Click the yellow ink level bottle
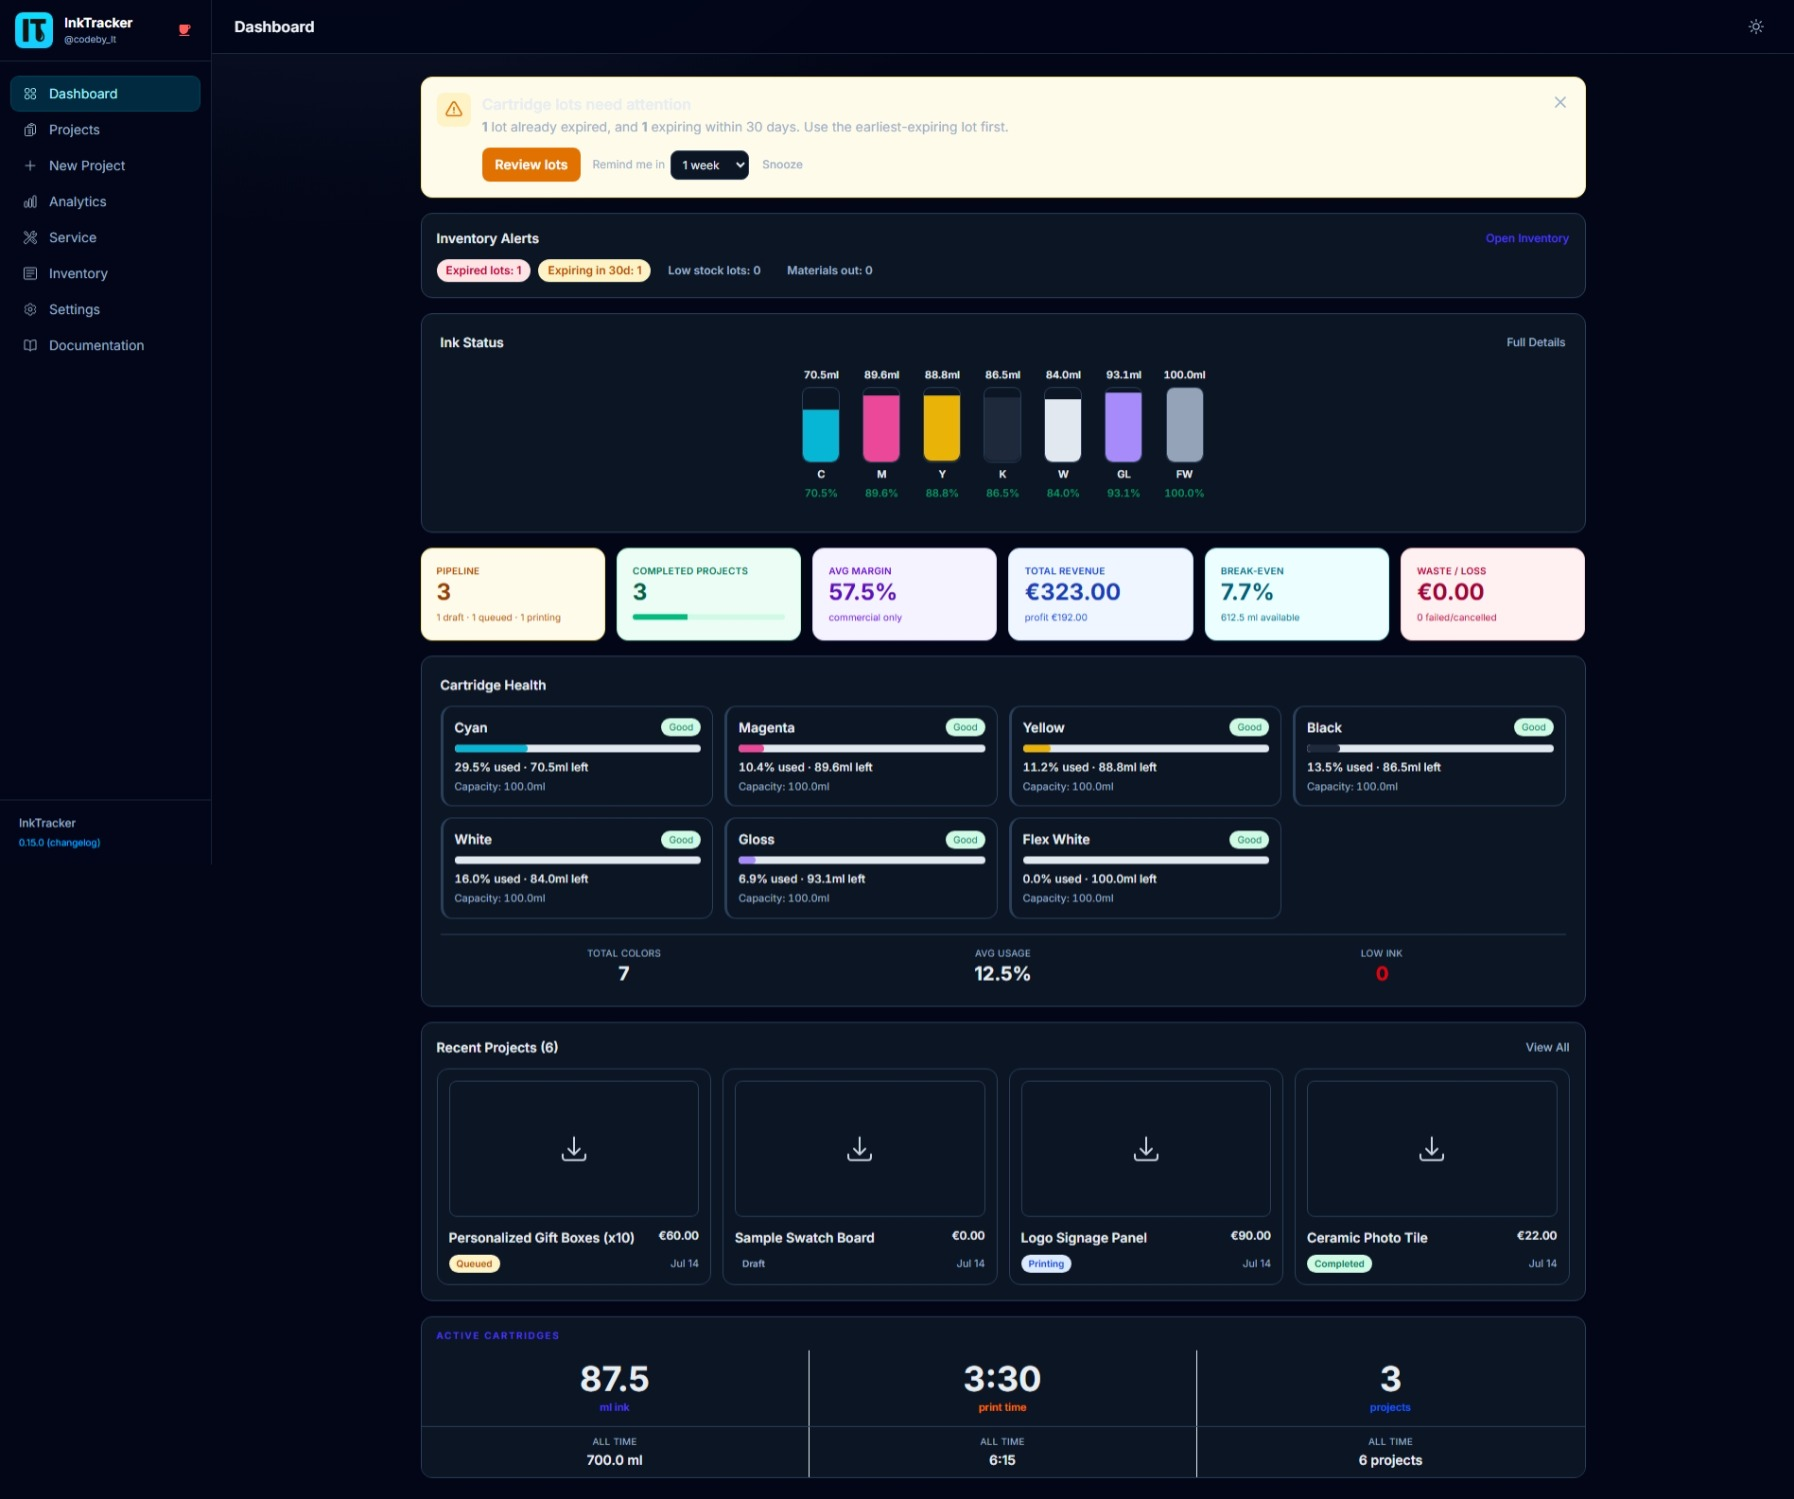 pos(942,425)
